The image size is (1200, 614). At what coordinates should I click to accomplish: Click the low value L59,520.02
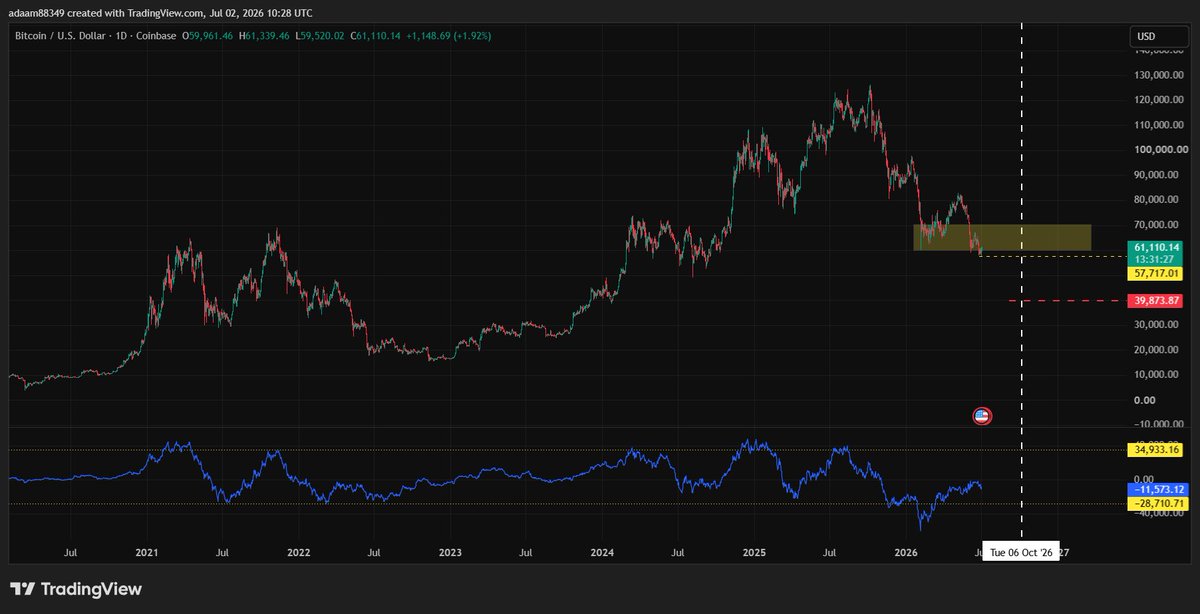tap(319, 36)
